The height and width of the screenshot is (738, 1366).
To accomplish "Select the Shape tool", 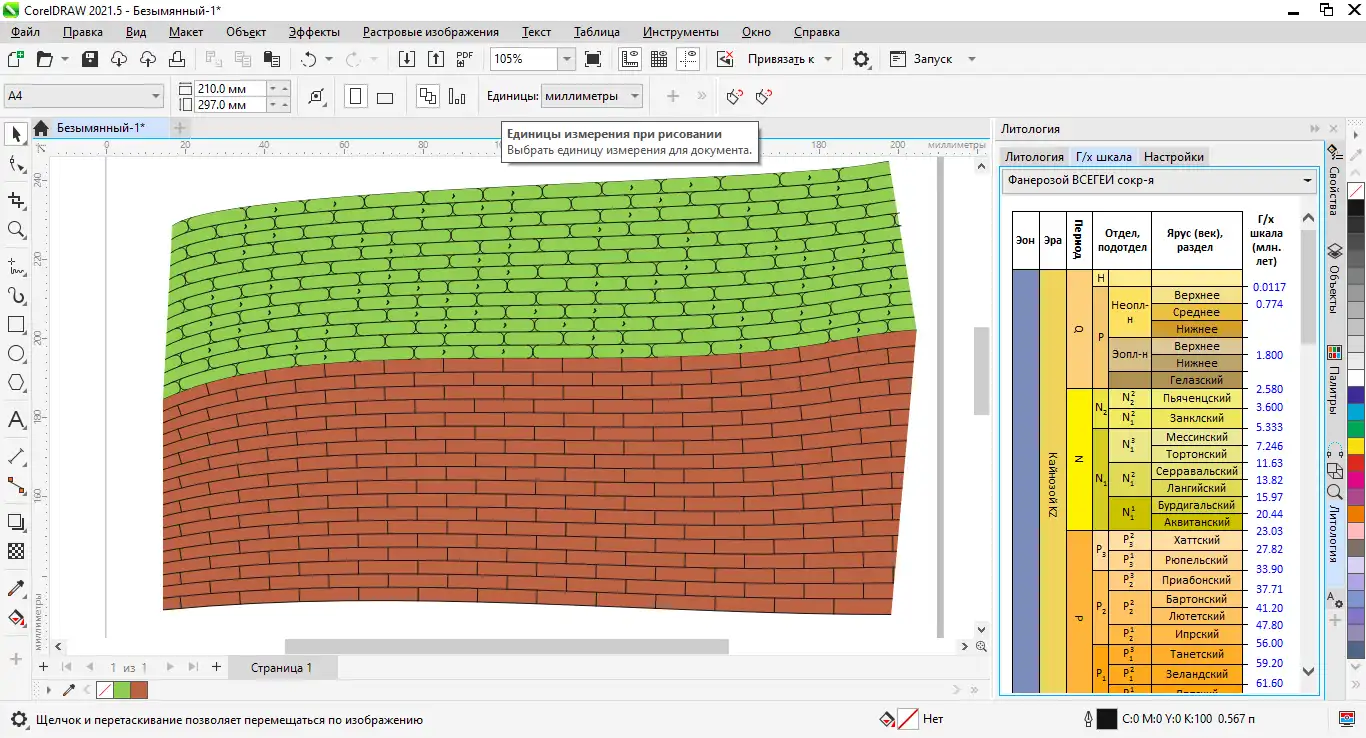I will click(16, 165).
